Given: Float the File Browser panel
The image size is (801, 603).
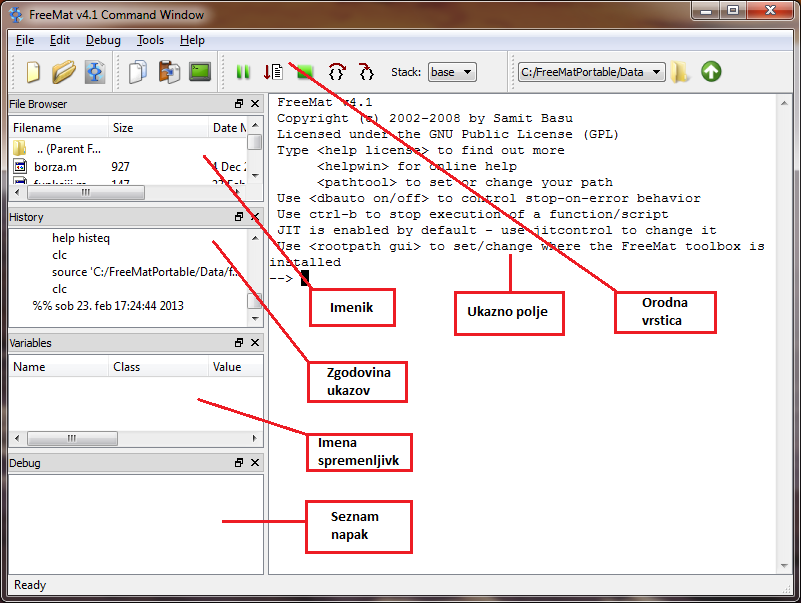Looking at the screenshot, I should [x=239, y=104].
